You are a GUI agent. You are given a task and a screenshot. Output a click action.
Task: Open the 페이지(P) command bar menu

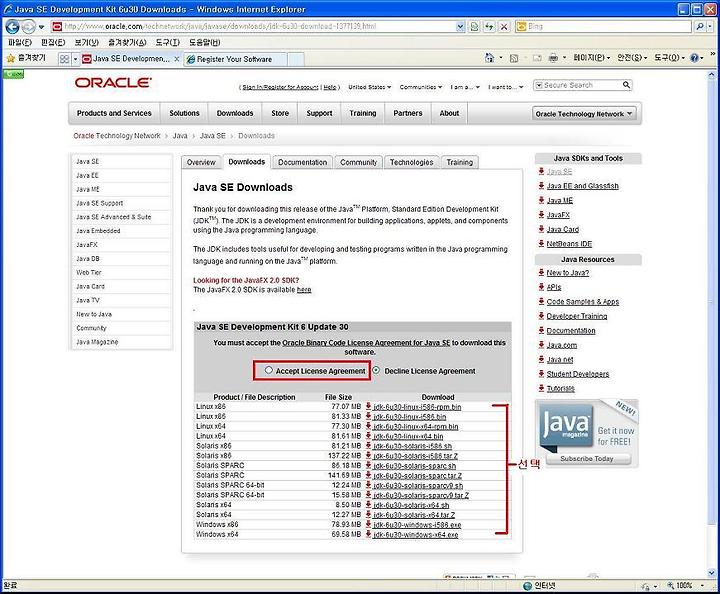(x=591, y=58)
